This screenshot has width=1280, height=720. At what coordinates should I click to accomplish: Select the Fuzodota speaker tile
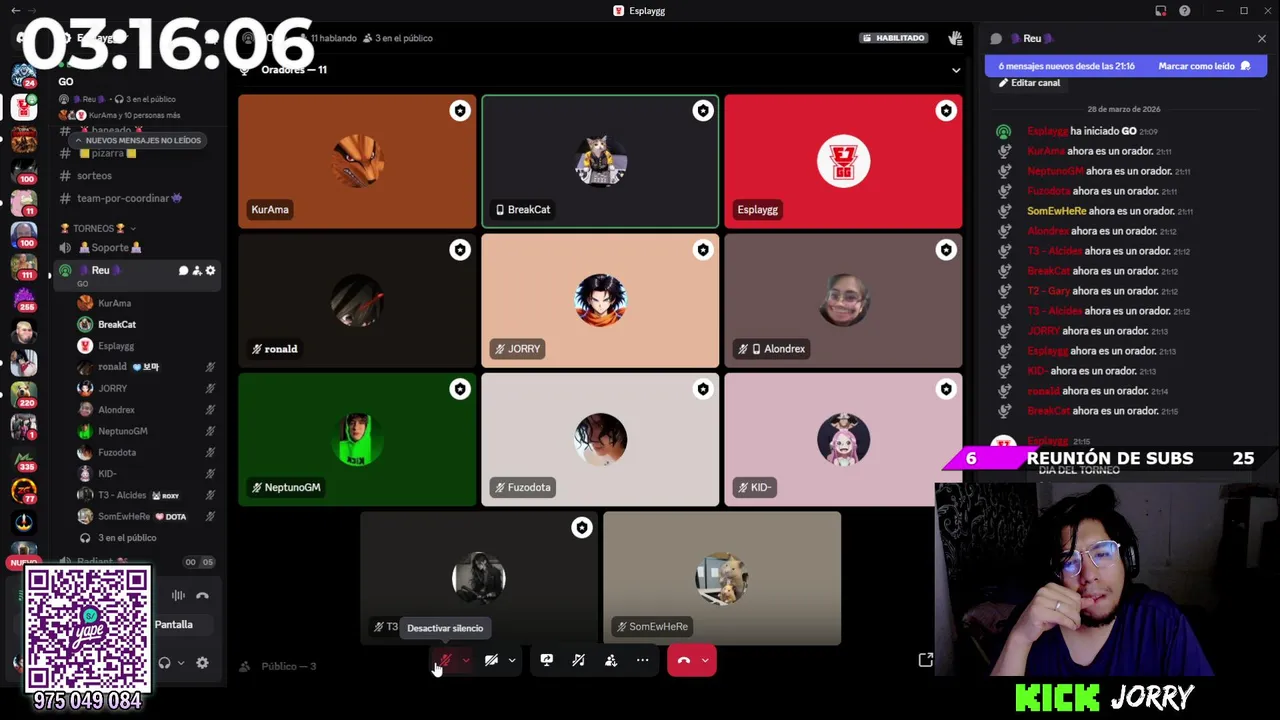(600, 439)
